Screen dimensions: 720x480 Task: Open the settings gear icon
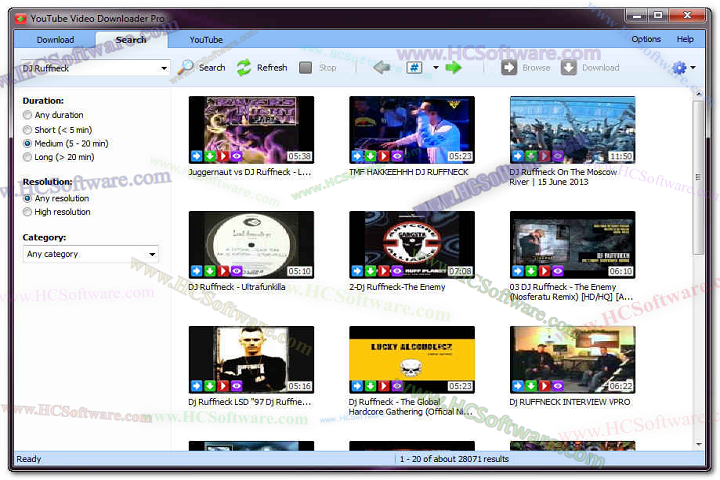click(679, 68)
